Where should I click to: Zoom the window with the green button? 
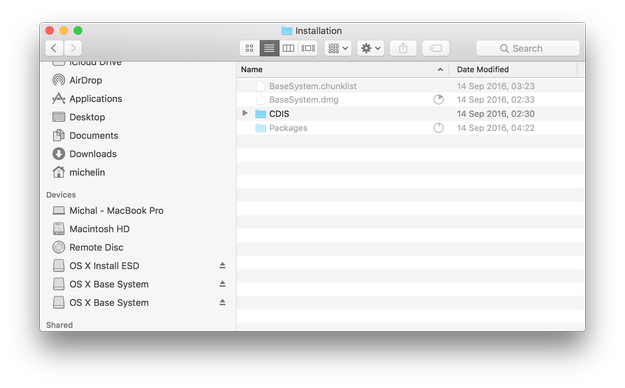pyautogui.click(x=78, y=30)
